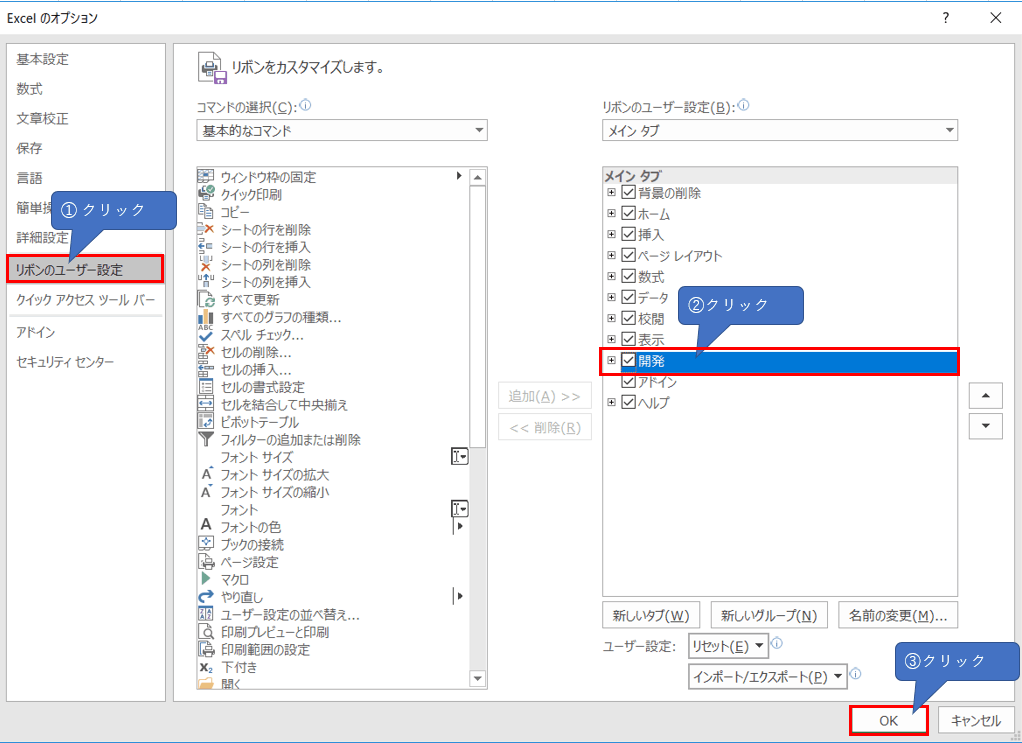Open 文章校正 options category
This screenshot has height=743, width=1022.
(x=42, y=119)
